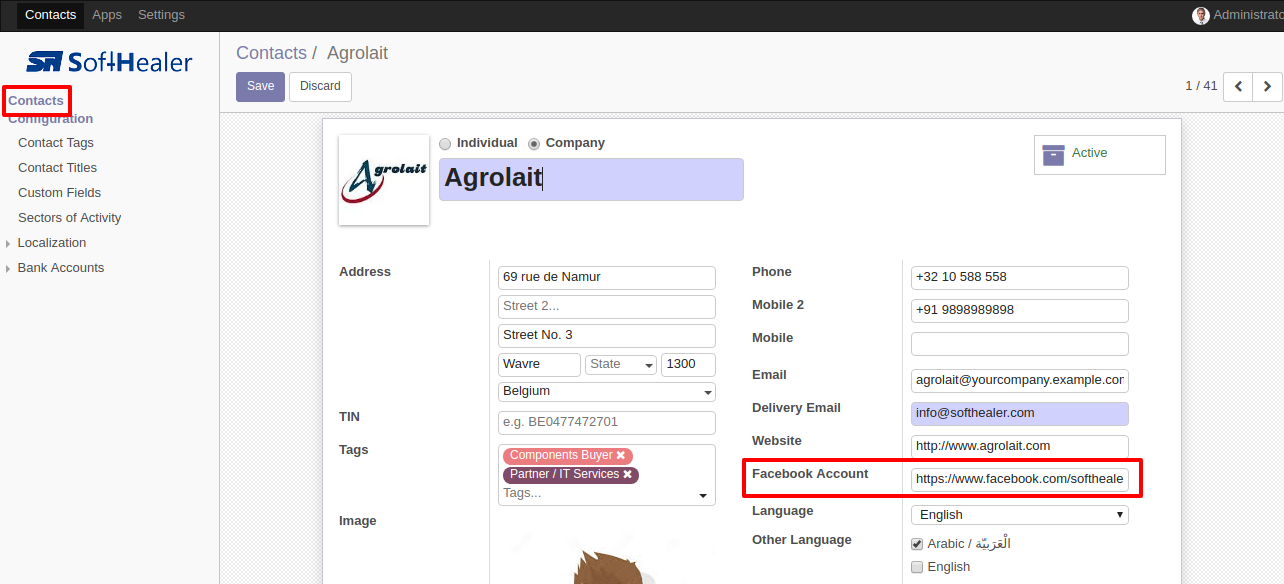This screenshot has height=584, width=1284.
Task: Click the 1300 zip code field
Action: [688, 364]
